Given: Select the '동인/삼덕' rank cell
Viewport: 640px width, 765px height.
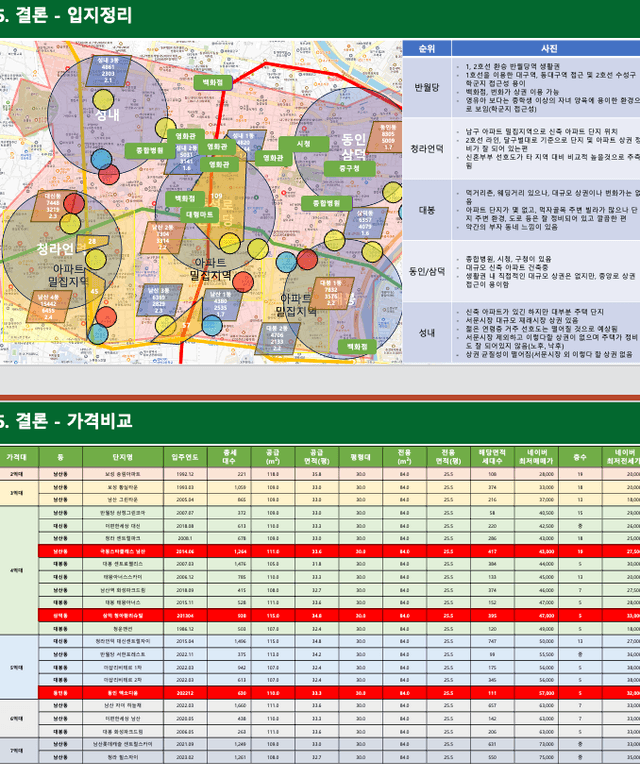Looking at the screenshot, I should tap(427, 271).
